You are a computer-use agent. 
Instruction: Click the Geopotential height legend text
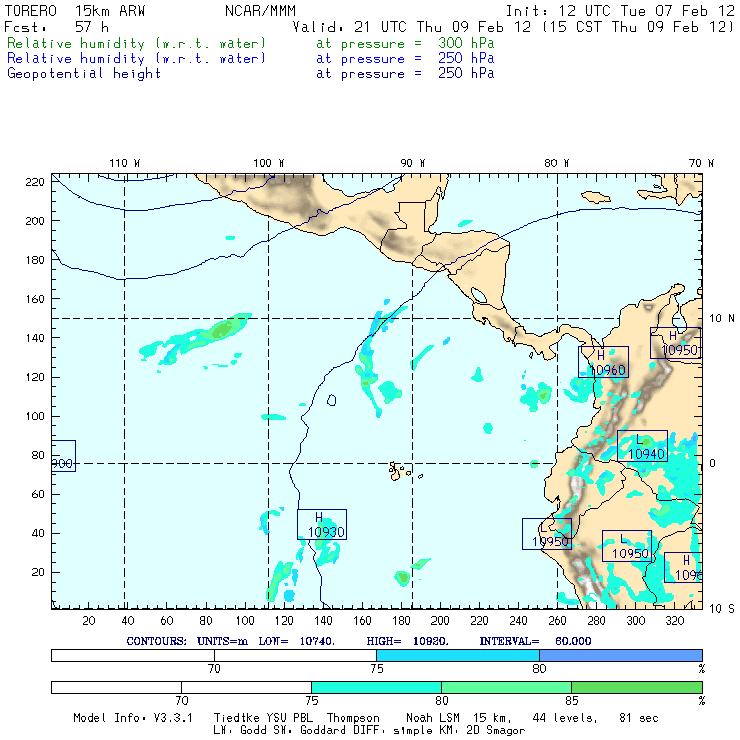(84, 73)
